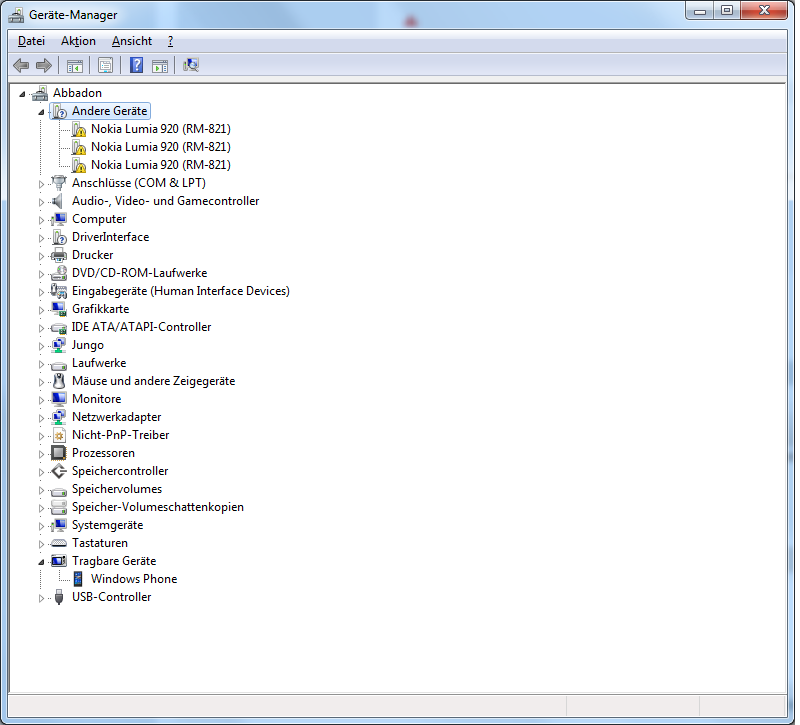Click the Windows Phone device icon
800x725 pixels.
tap(78, 579)
